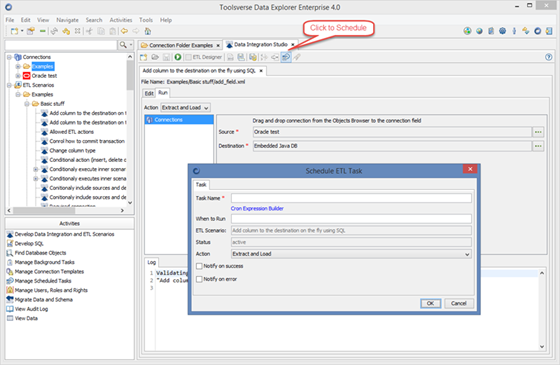Screen dimensions: 560x365
Task: Click the highlighted schedule task icon
Action: pyautogui.click(x=286, y=57)
